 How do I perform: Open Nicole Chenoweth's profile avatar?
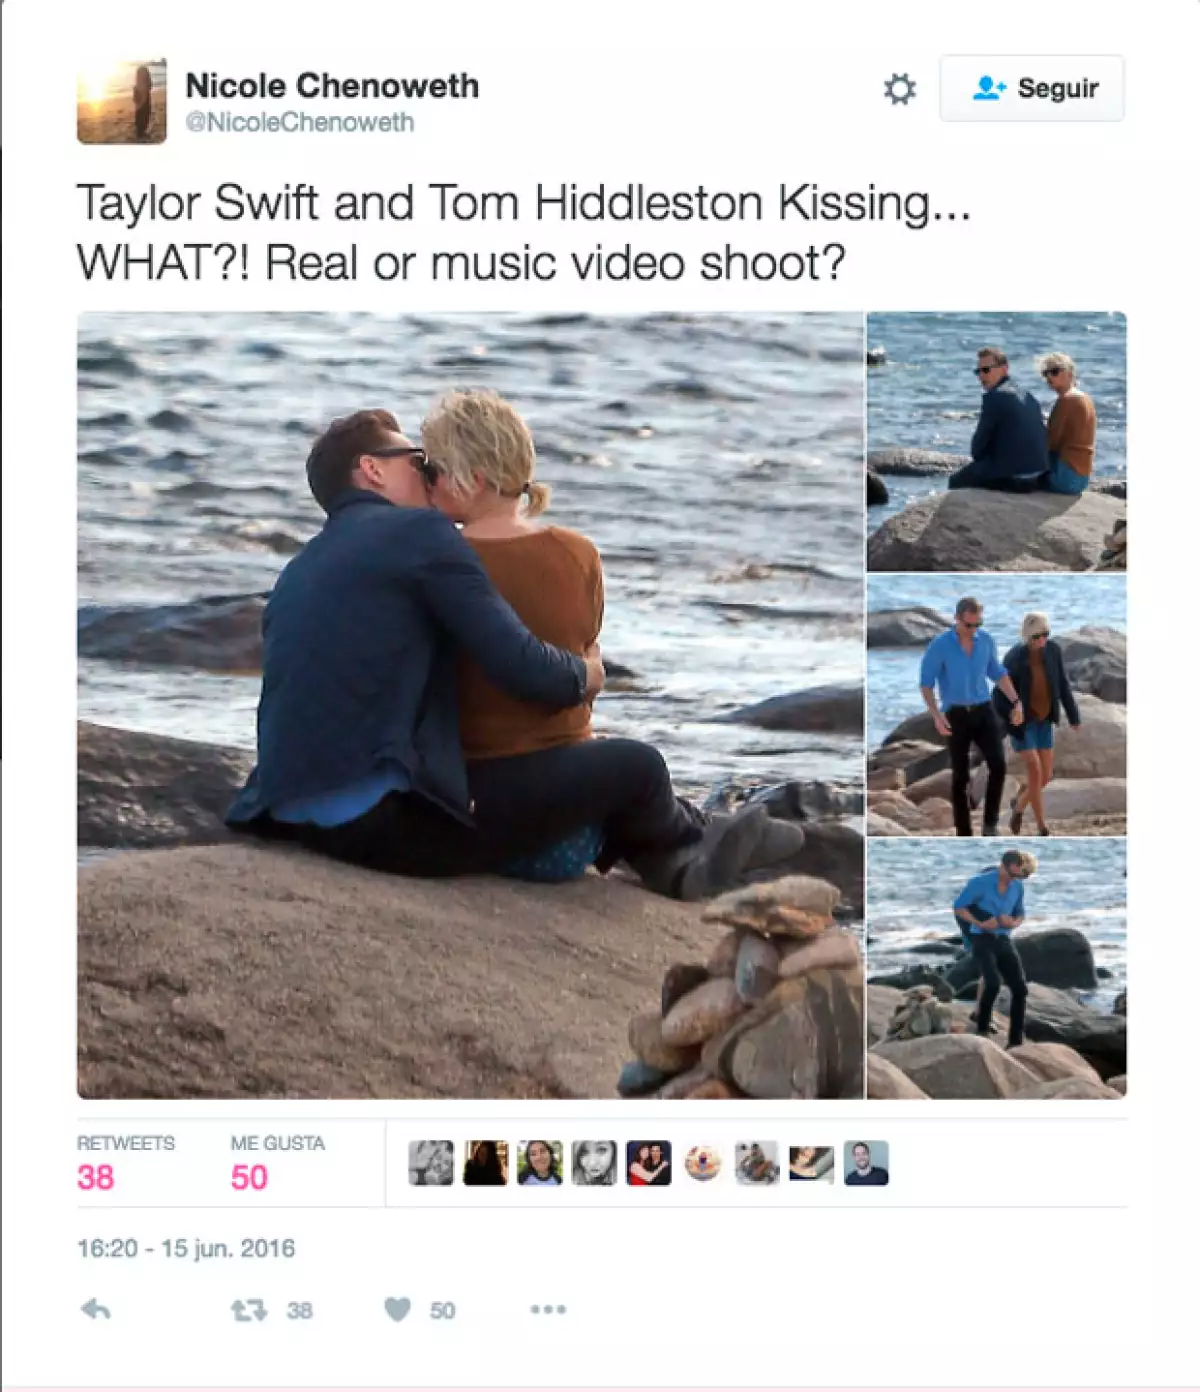point(122,101)
